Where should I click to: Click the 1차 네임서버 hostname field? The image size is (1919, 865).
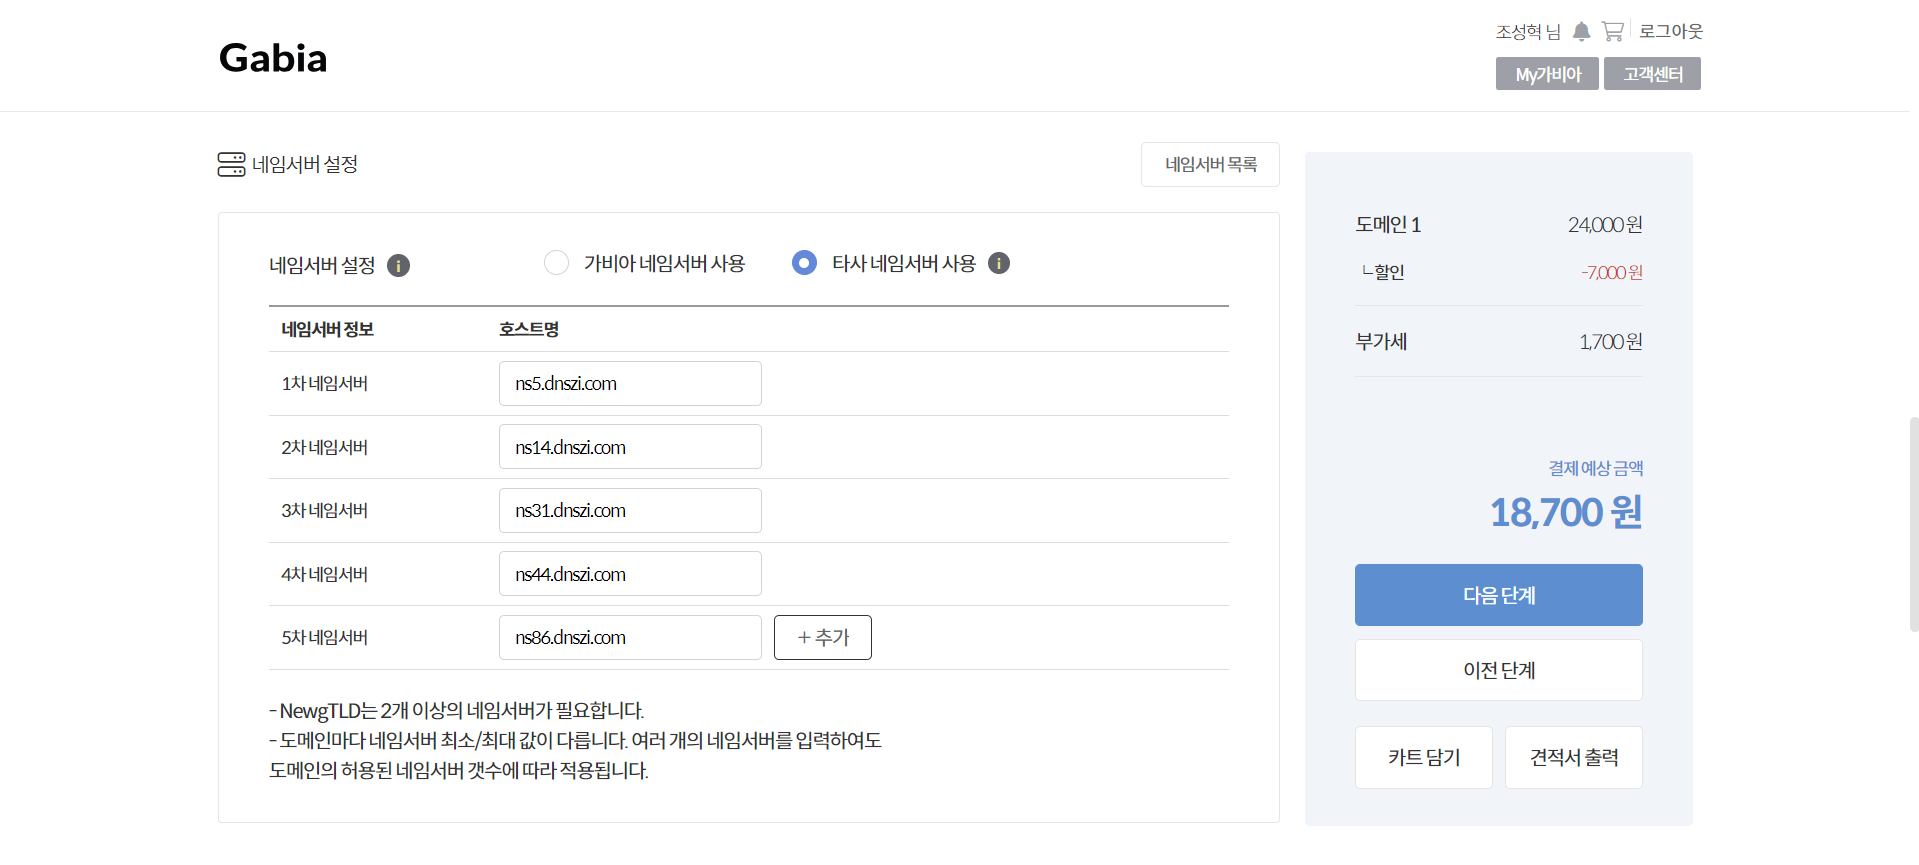click(630, 384)
